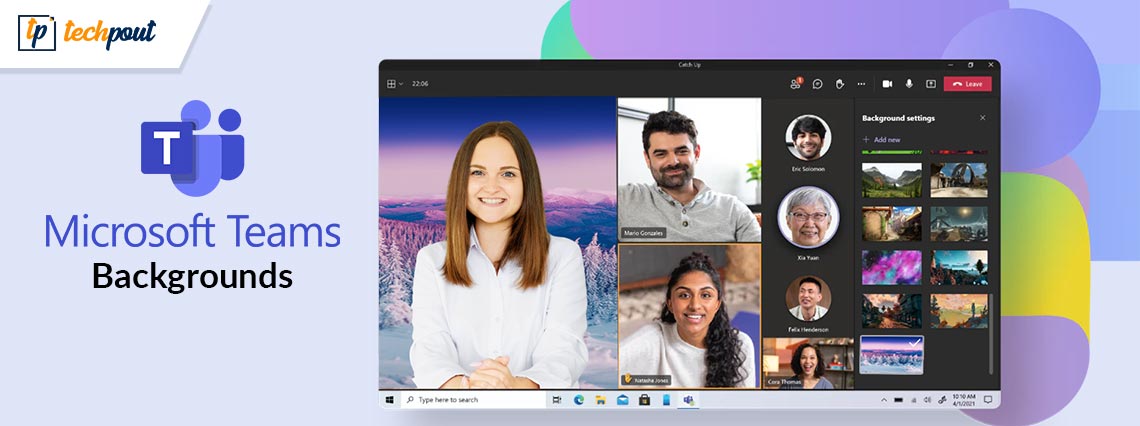Select Natasha Jones video tile
The width and height of the screenshot is (1140, 426).
pyautogui.click(x=689, y=316)
